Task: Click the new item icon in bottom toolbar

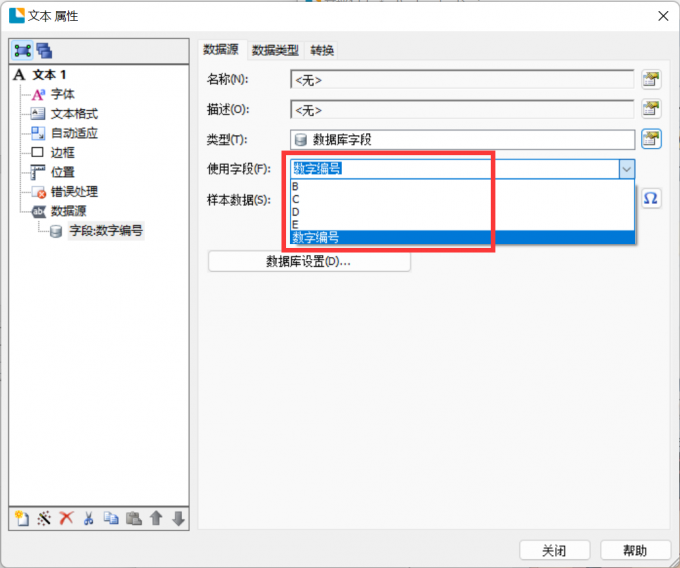Action: pyautogui.click(x=21, y=518)
